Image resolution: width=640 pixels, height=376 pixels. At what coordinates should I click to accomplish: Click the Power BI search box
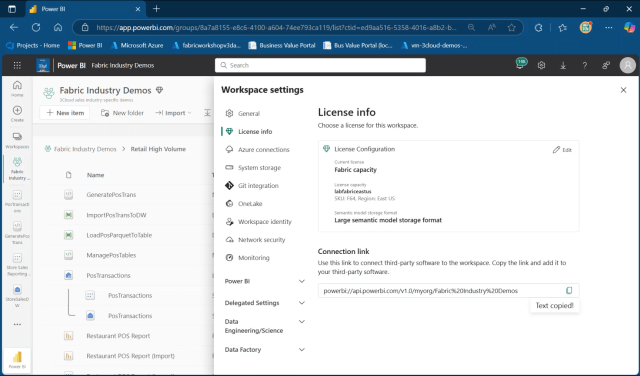click(320, 65)
